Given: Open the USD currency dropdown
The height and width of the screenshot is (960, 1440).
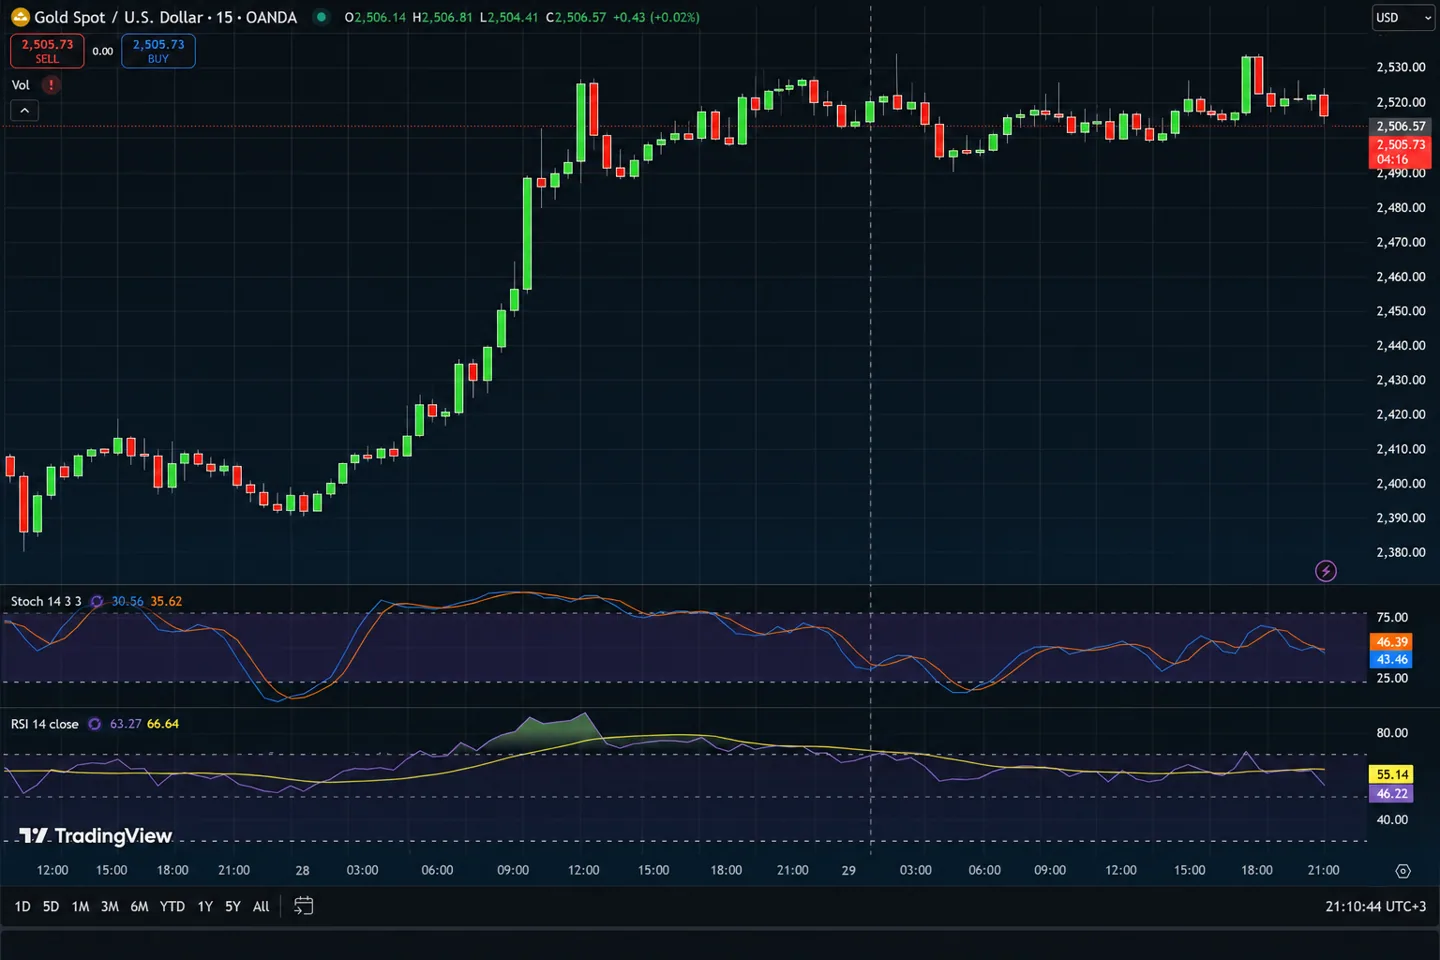Looking at the screenshot, I should click(1403, 17).
